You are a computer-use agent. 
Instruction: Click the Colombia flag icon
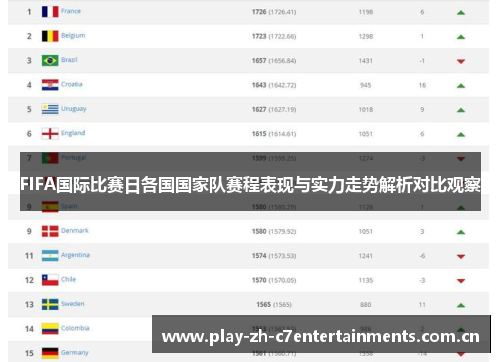click(x=50, y=329)
